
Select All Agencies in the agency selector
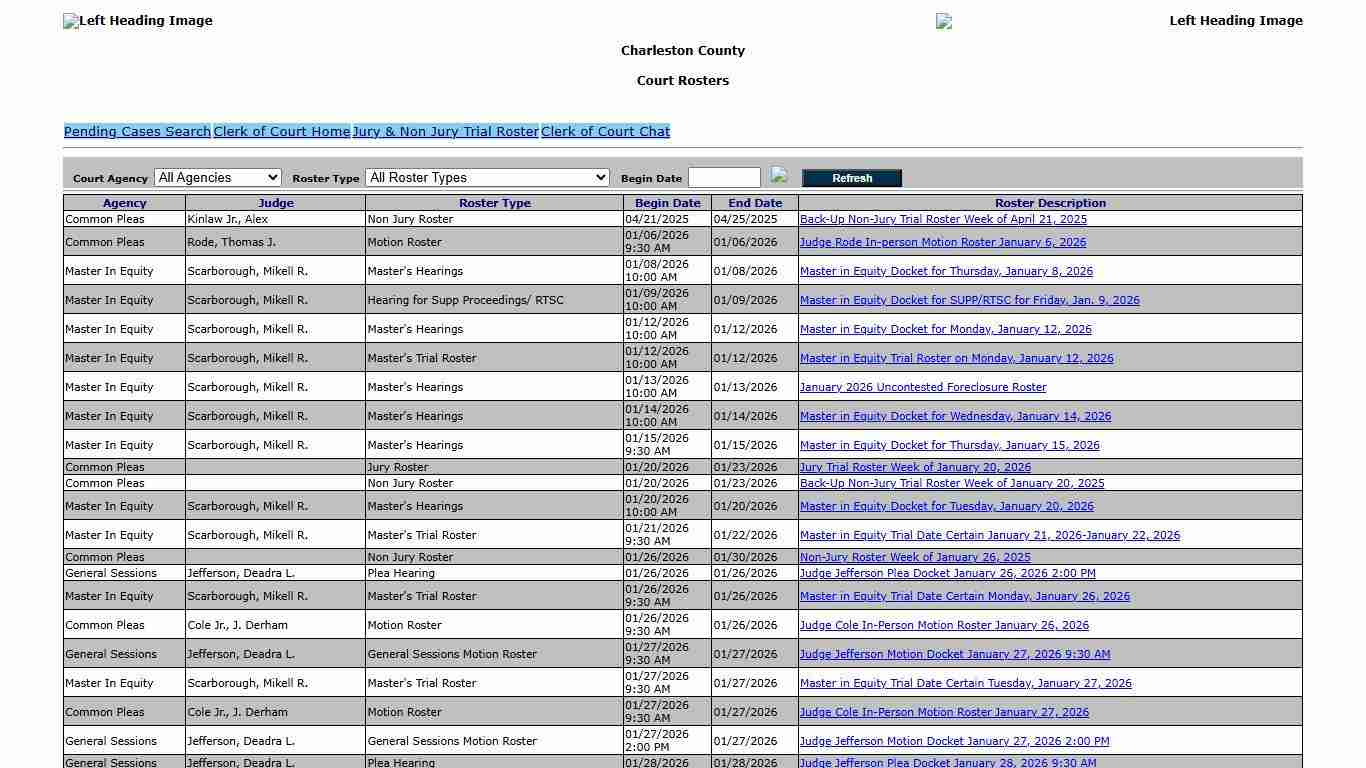click(x=217, y=177)
